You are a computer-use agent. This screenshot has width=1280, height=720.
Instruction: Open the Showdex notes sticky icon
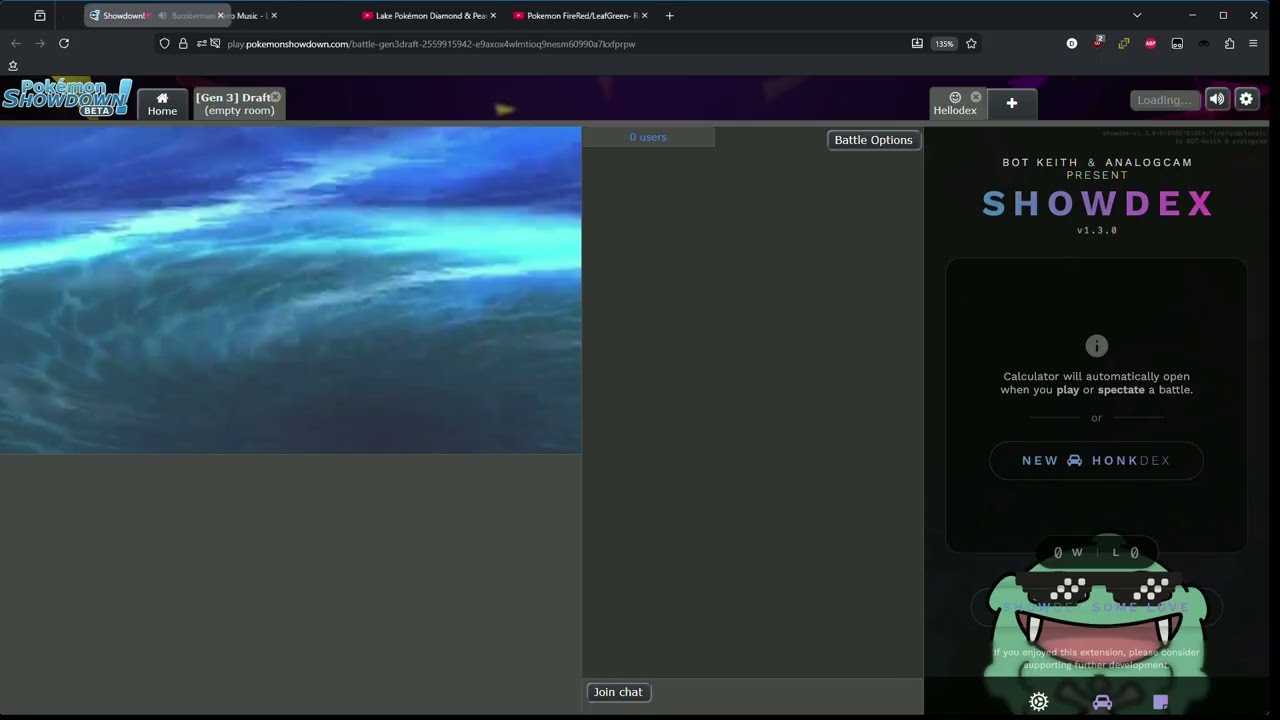1161,702
